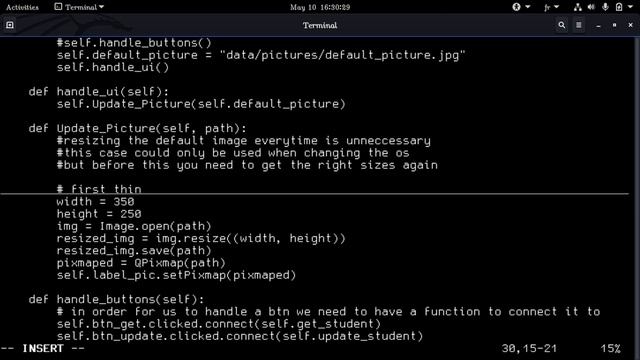Click comment '#but before this you need'
The width and height of the screenshot is (640, 360).
(x=247, y=165)
